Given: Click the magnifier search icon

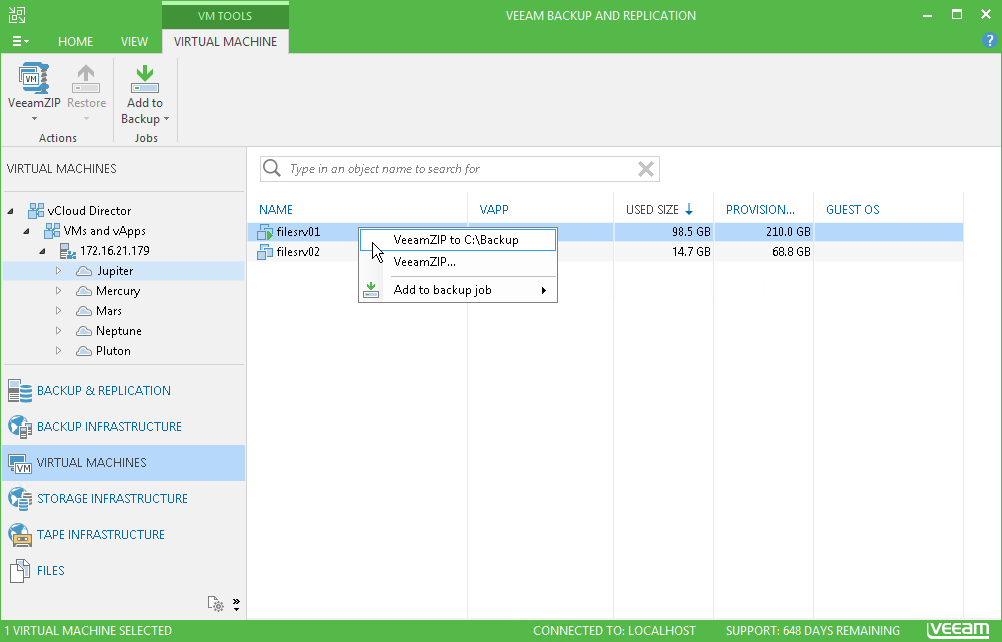Looking at the screenshot, I should [272, 169].
